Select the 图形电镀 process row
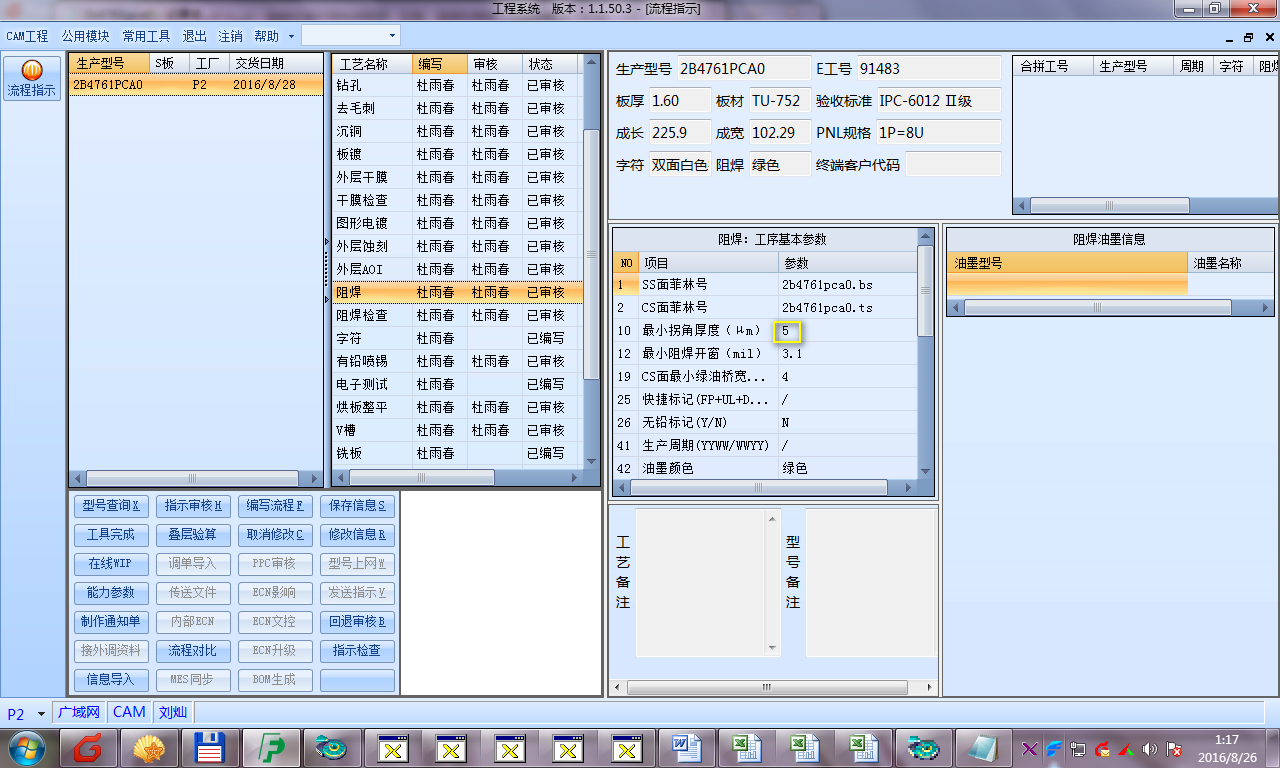The width and height of the screenshot is (1280, 768). [457, 223]
